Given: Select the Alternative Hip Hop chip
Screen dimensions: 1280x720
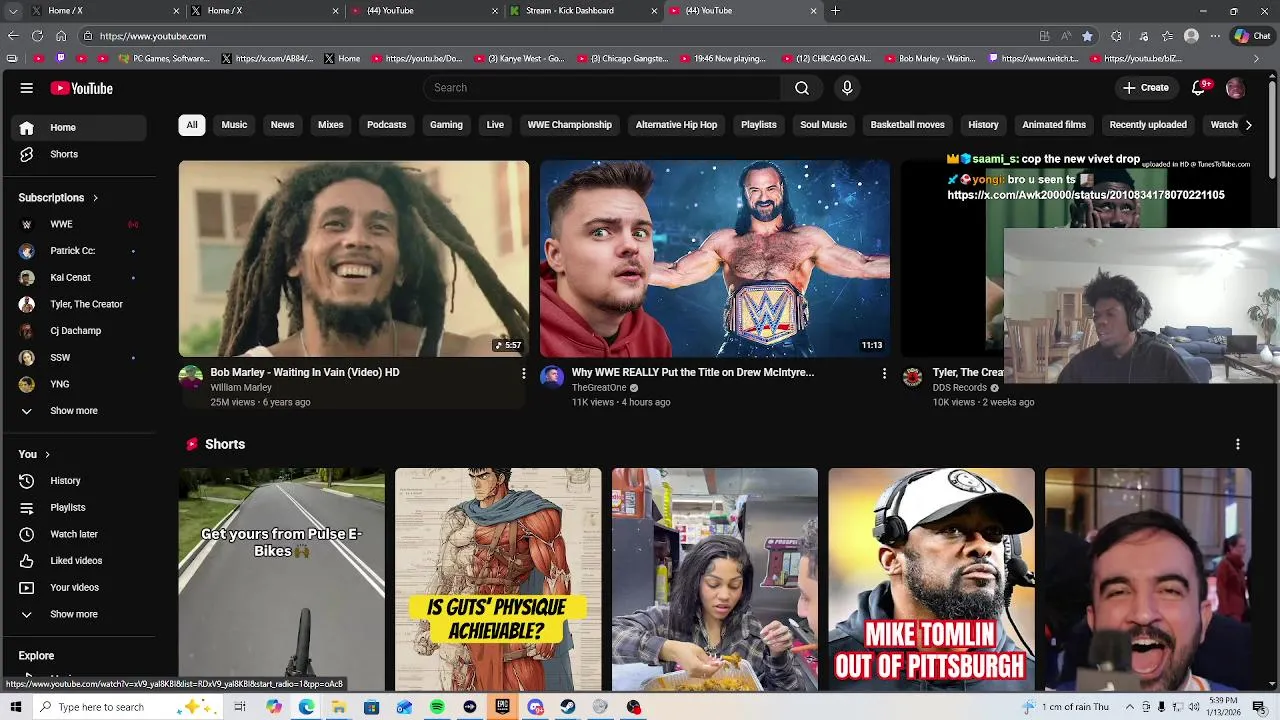Looking at the screenshot, I should [676, 125].
